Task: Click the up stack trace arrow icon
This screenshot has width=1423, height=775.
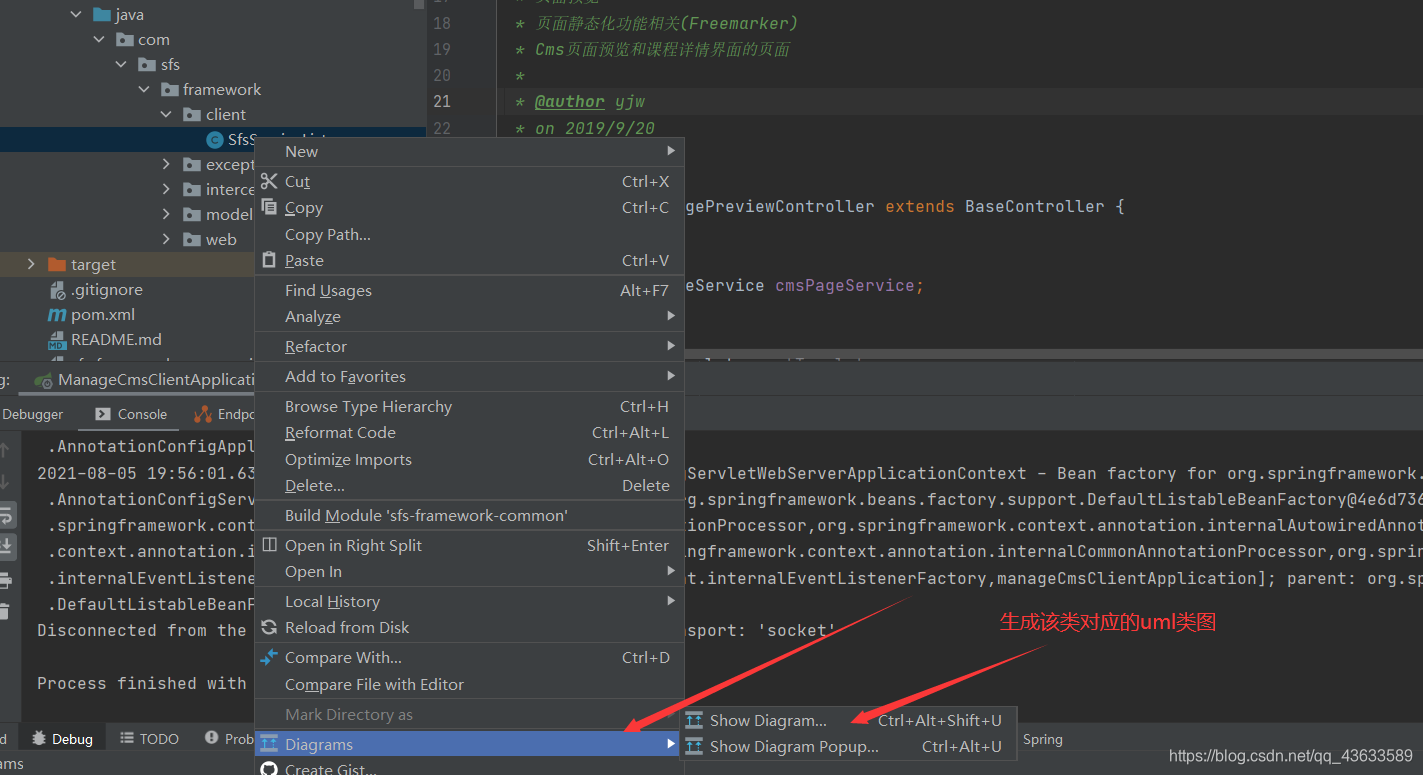Action: (5, 451)
